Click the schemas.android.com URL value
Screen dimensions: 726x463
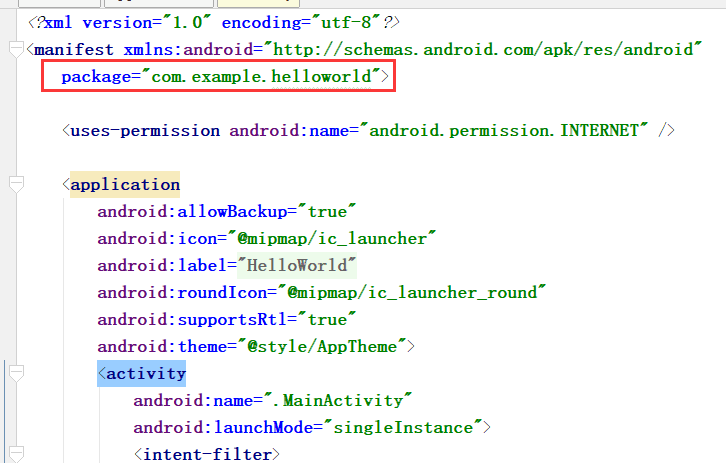tap(482, 50)
